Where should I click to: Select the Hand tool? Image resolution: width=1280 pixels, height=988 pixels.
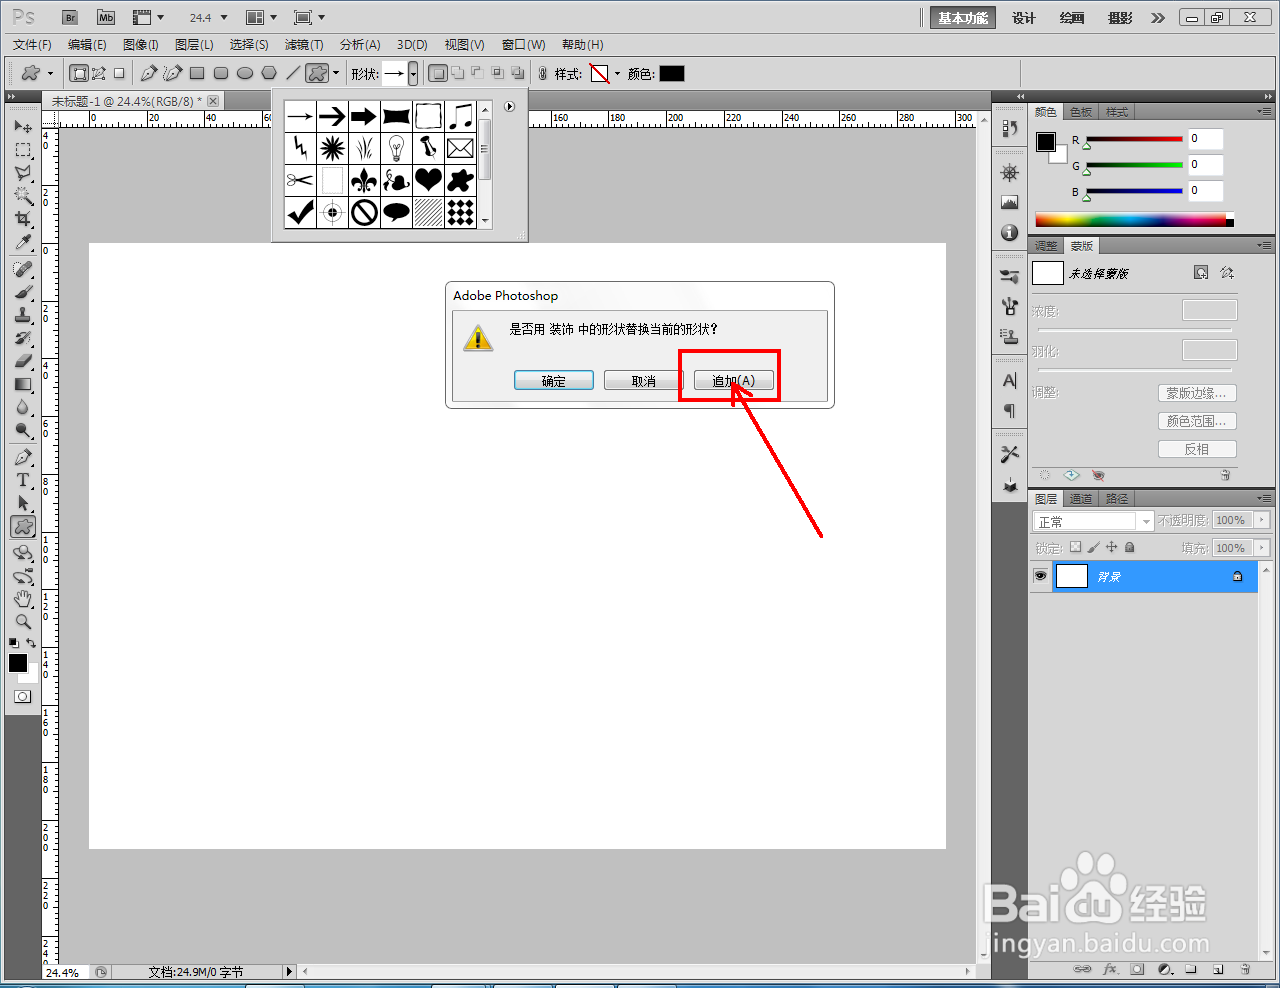[x=23, y=598]
